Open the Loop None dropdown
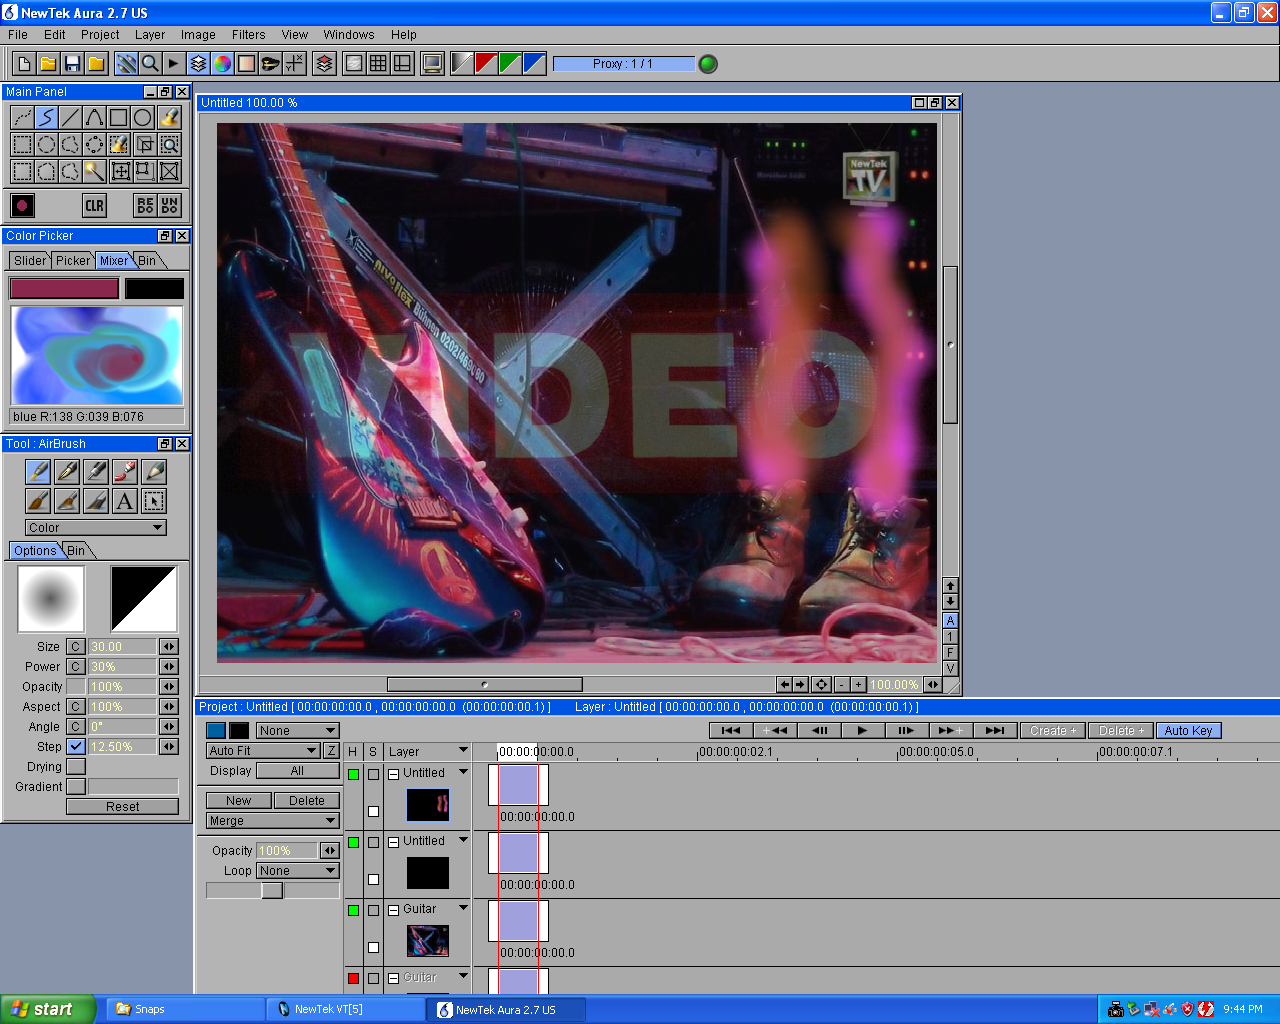Image resolution: width=1280 pixels, height=1024 pixels. [298, 871]
